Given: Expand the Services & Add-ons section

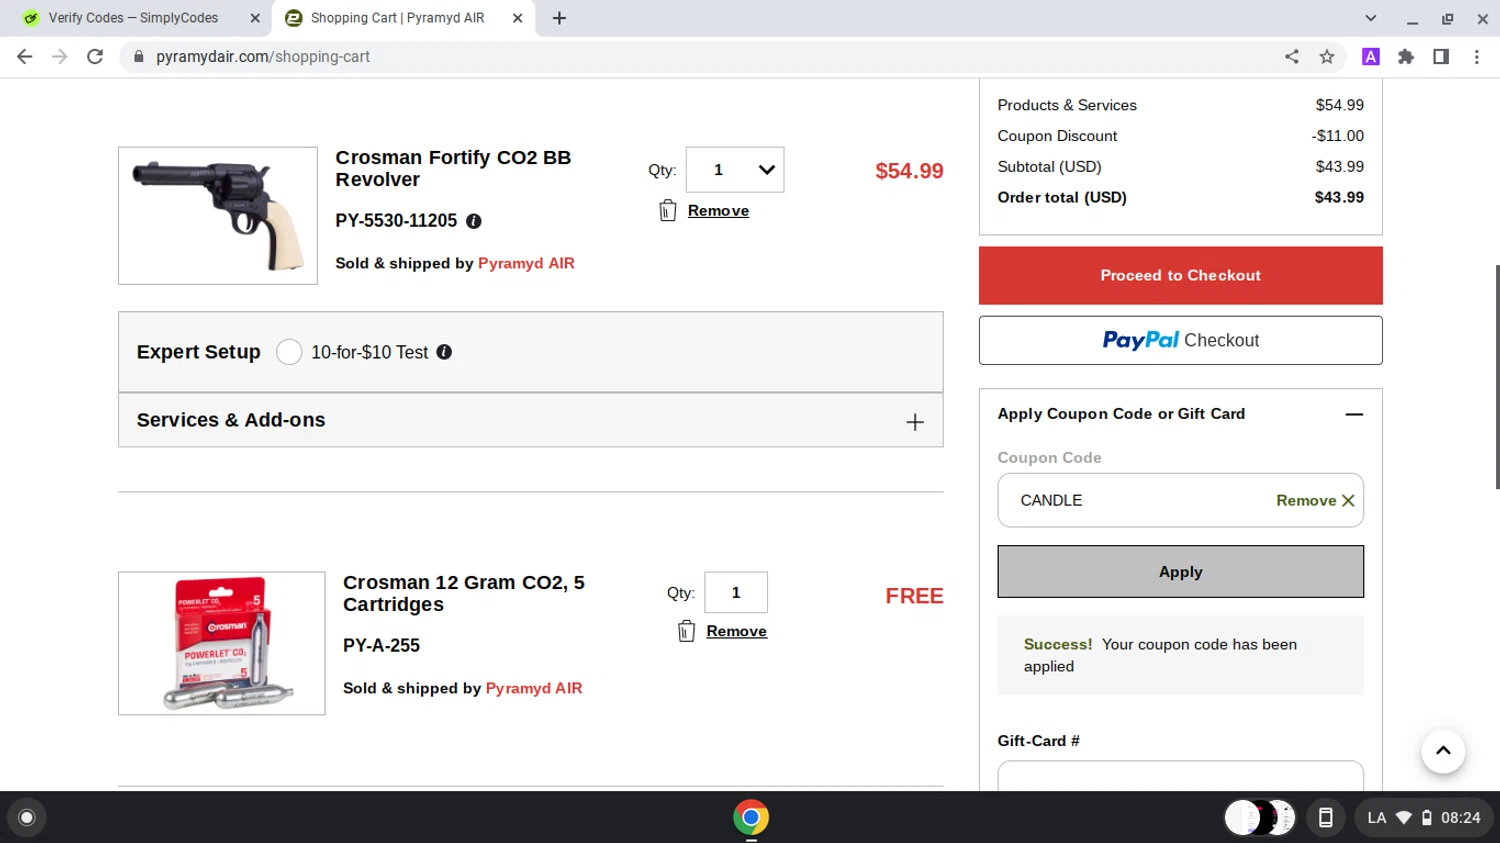Looking at the screenshot, I should pos(915,422).
